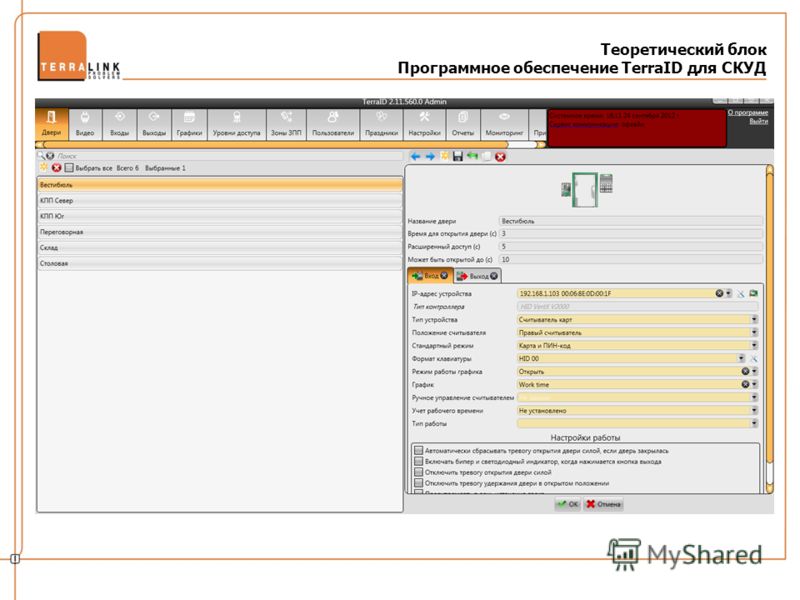
Task: Click the new door star icon in detail toolbar
Action: click(x=444, y=156)
